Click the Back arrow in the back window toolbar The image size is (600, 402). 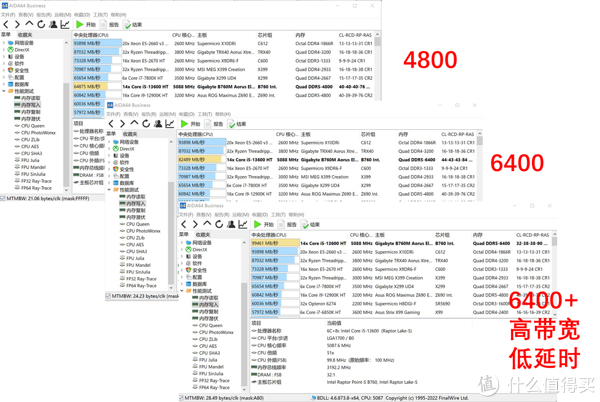point(6,24)
